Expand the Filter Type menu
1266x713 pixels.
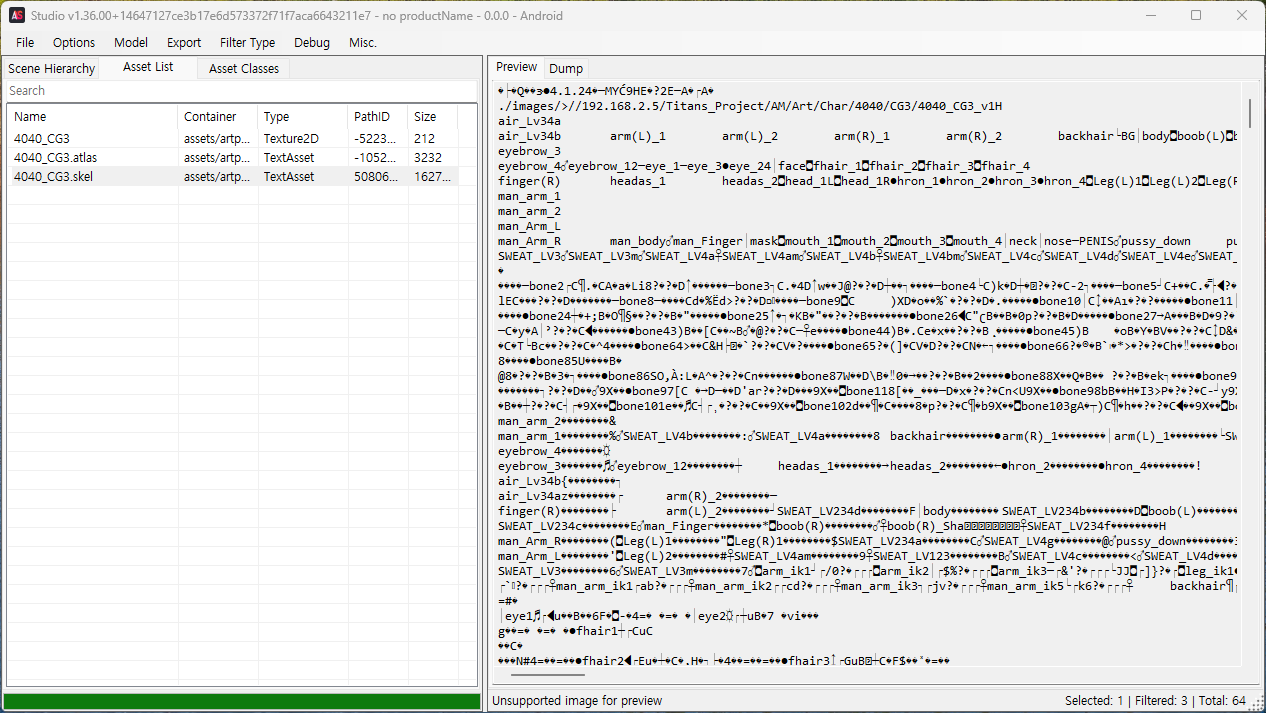(x=247, y=42)
